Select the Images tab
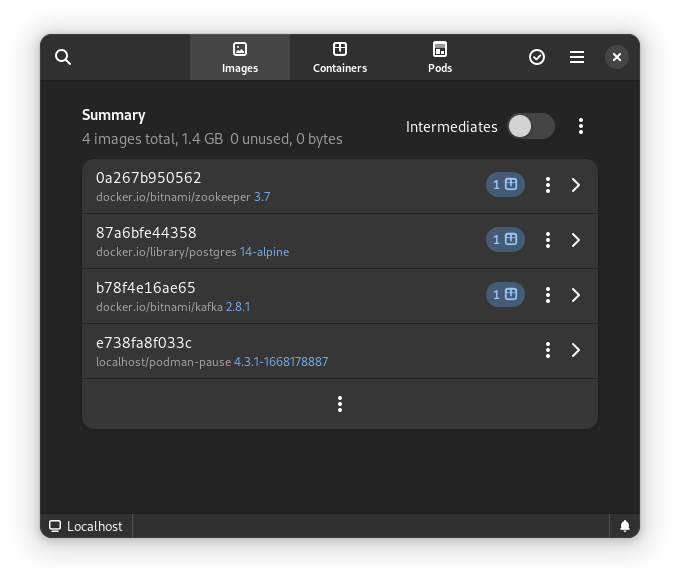 tap(240, 57)
